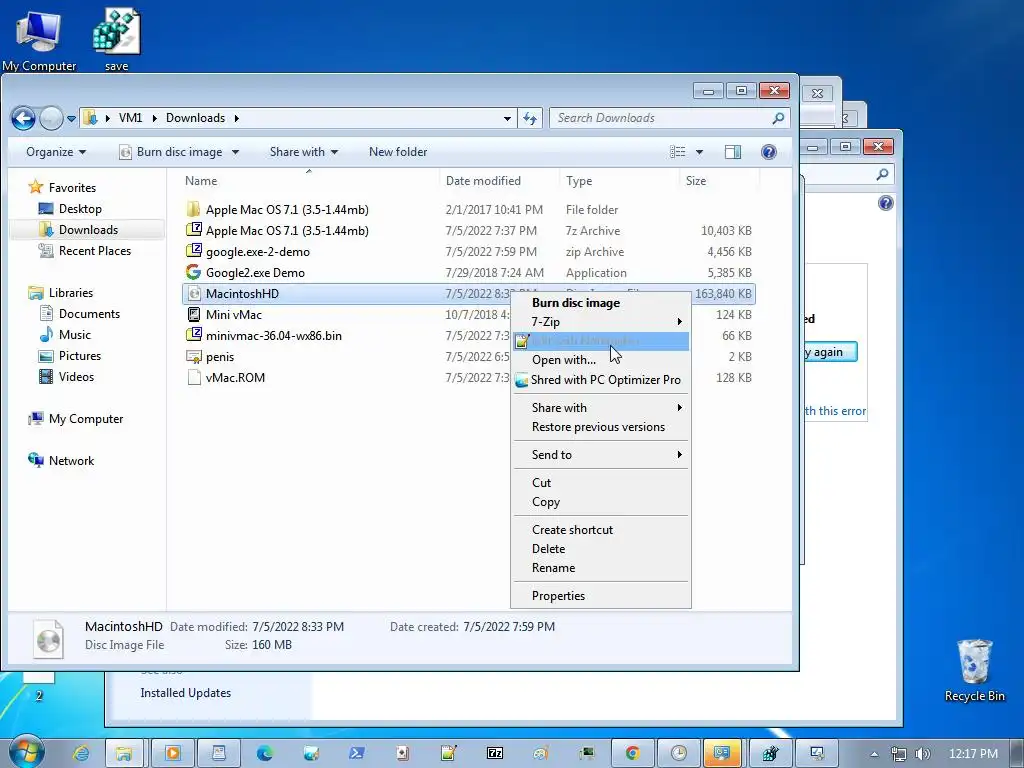Open the view options dropdown arrow

tap(699, 152)
